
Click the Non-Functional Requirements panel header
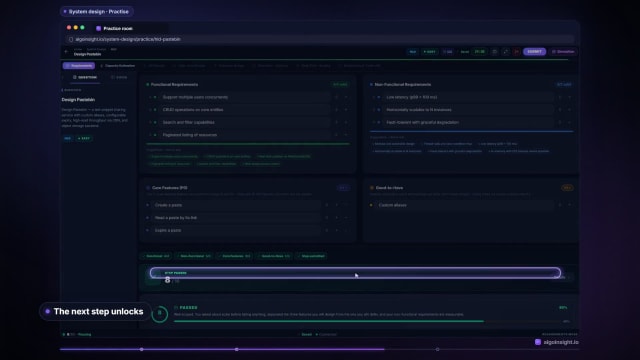pos(402,84)
